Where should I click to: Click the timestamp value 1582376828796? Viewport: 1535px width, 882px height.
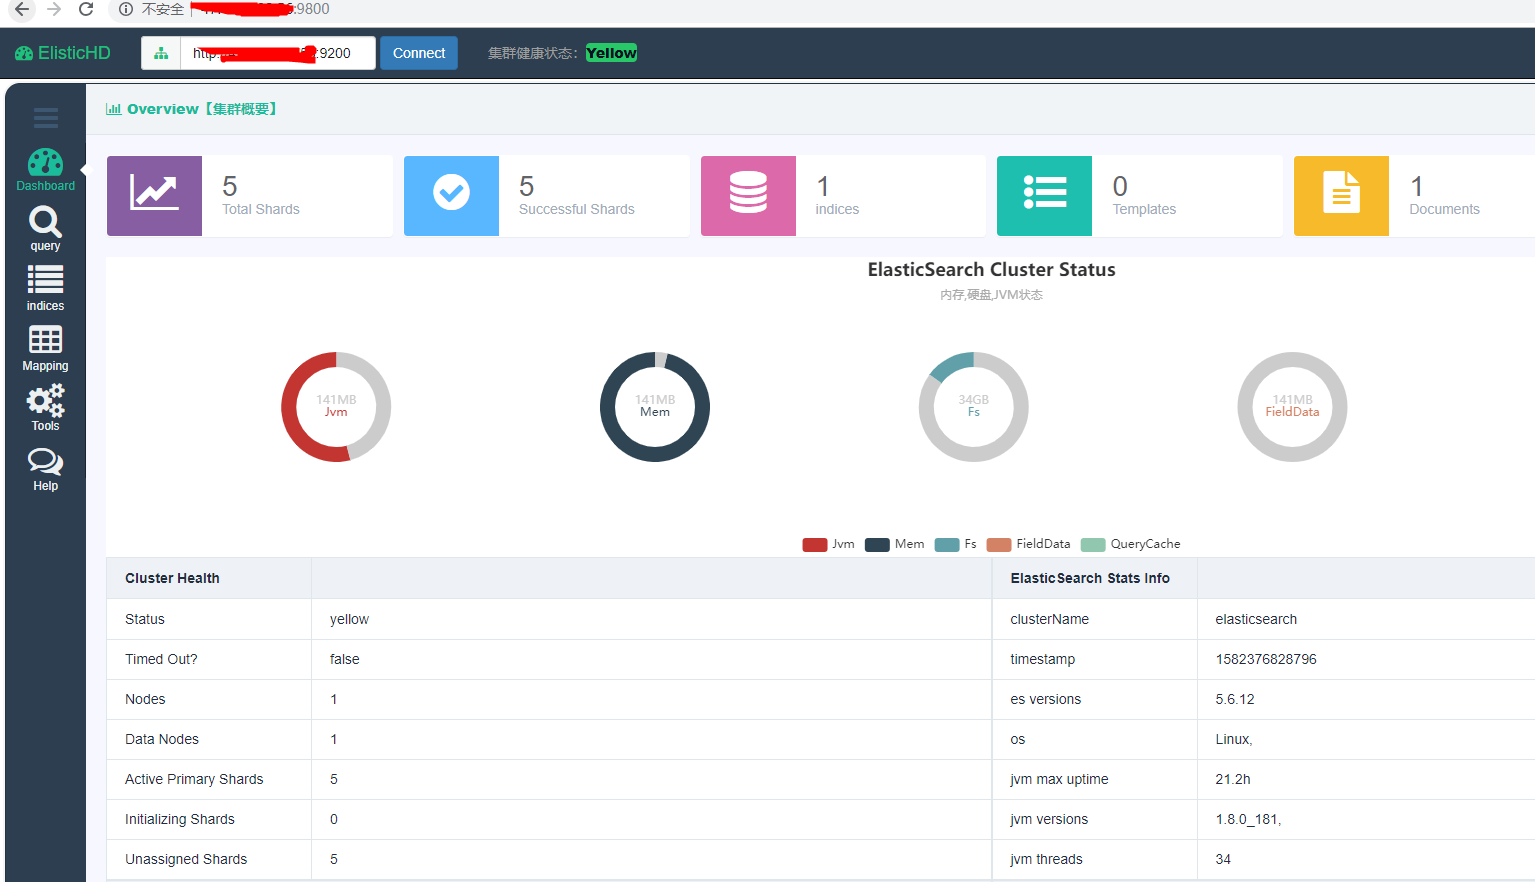1266,659
